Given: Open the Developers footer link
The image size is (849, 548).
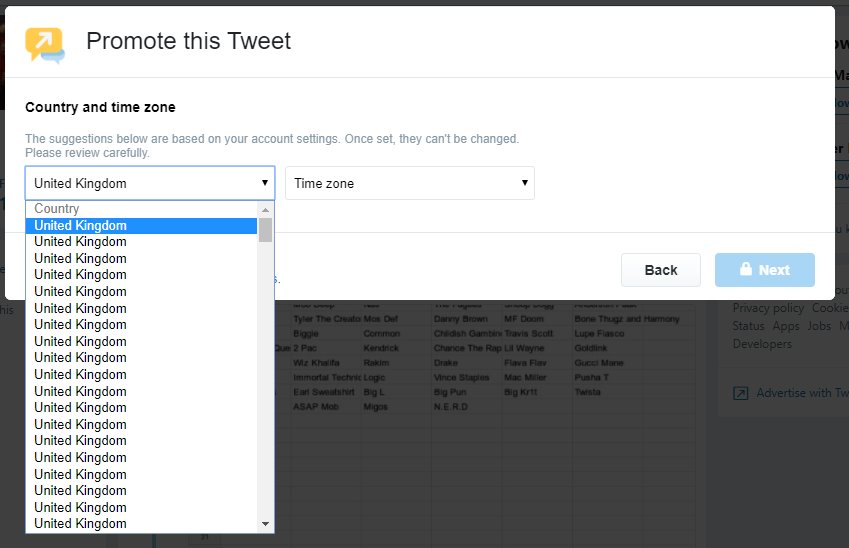Looking at the screenshot, I should (x=762, y=344).
